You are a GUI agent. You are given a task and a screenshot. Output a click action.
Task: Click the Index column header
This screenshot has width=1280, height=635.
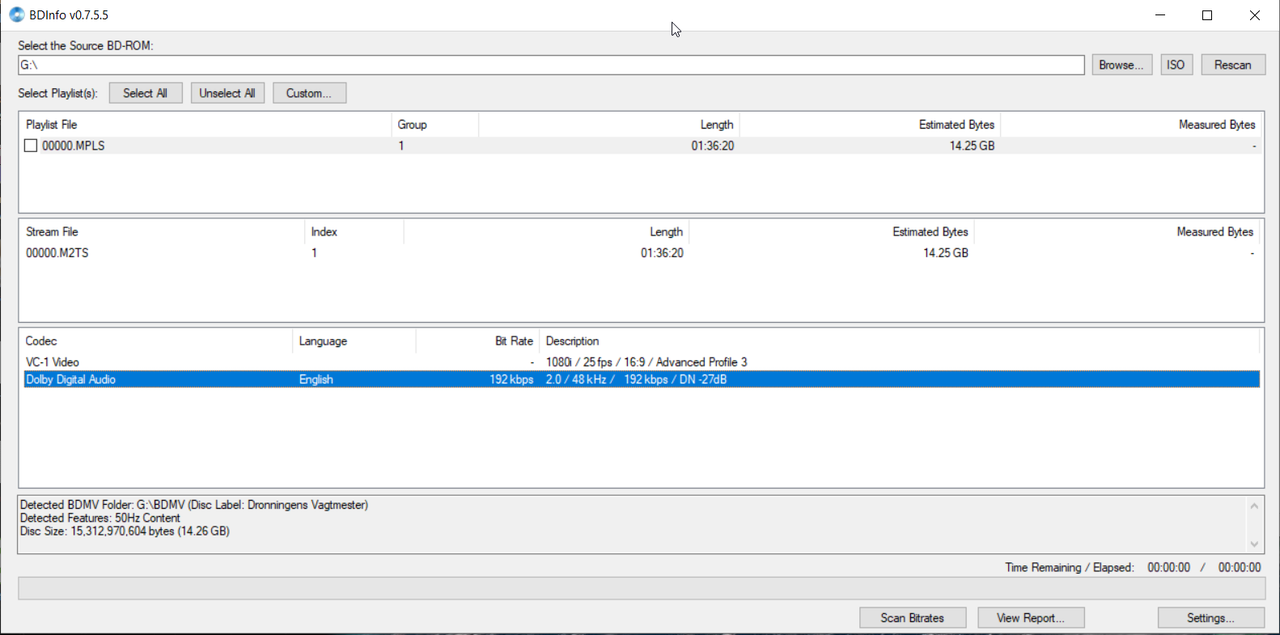tap(354, 232)
